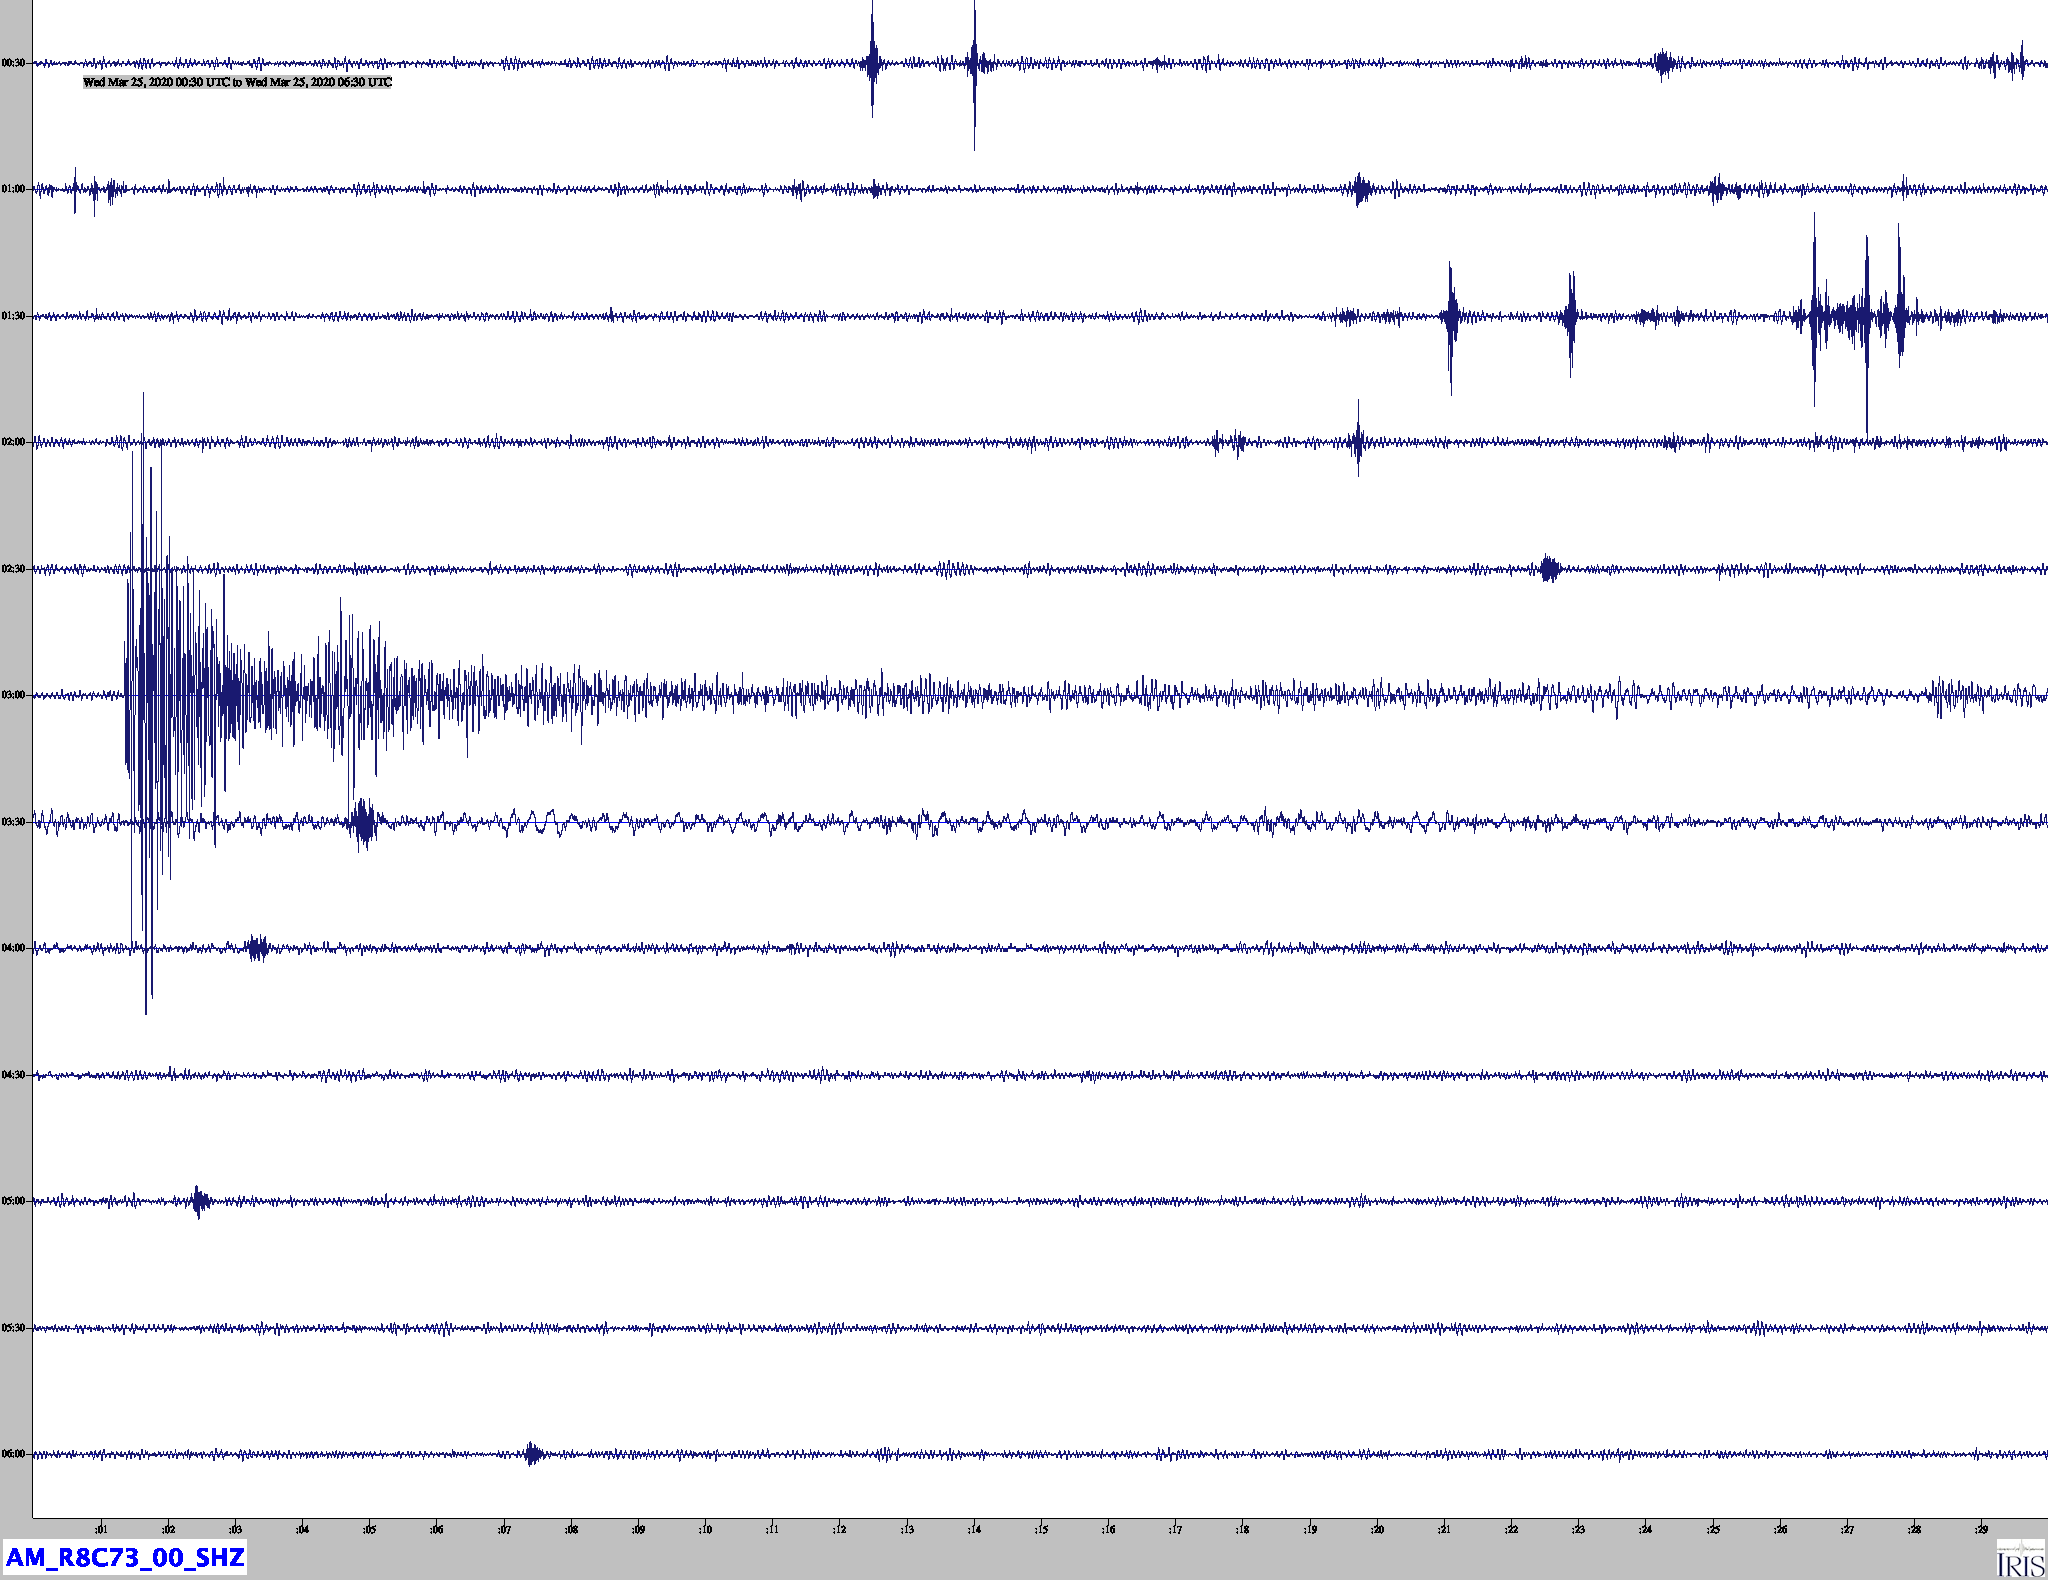Select the 06:00 trace time label
The image size is (2048, 1580).
click(13, 1454)
